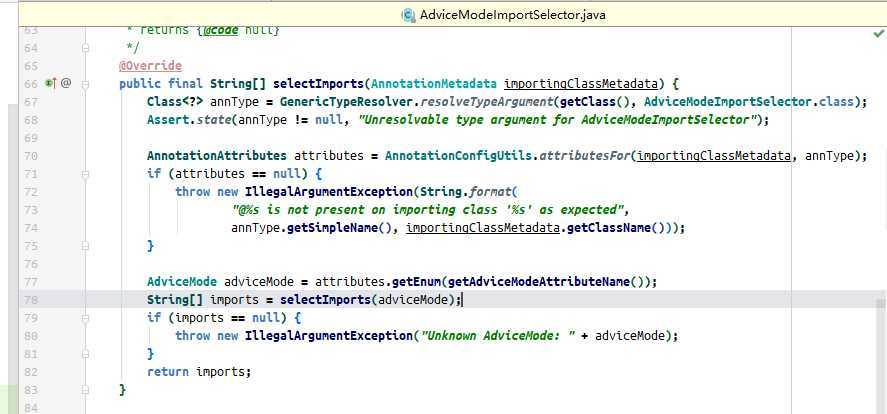Click IllegalArgumentException on line 72
887x414 pixels.
coord(329,192)
